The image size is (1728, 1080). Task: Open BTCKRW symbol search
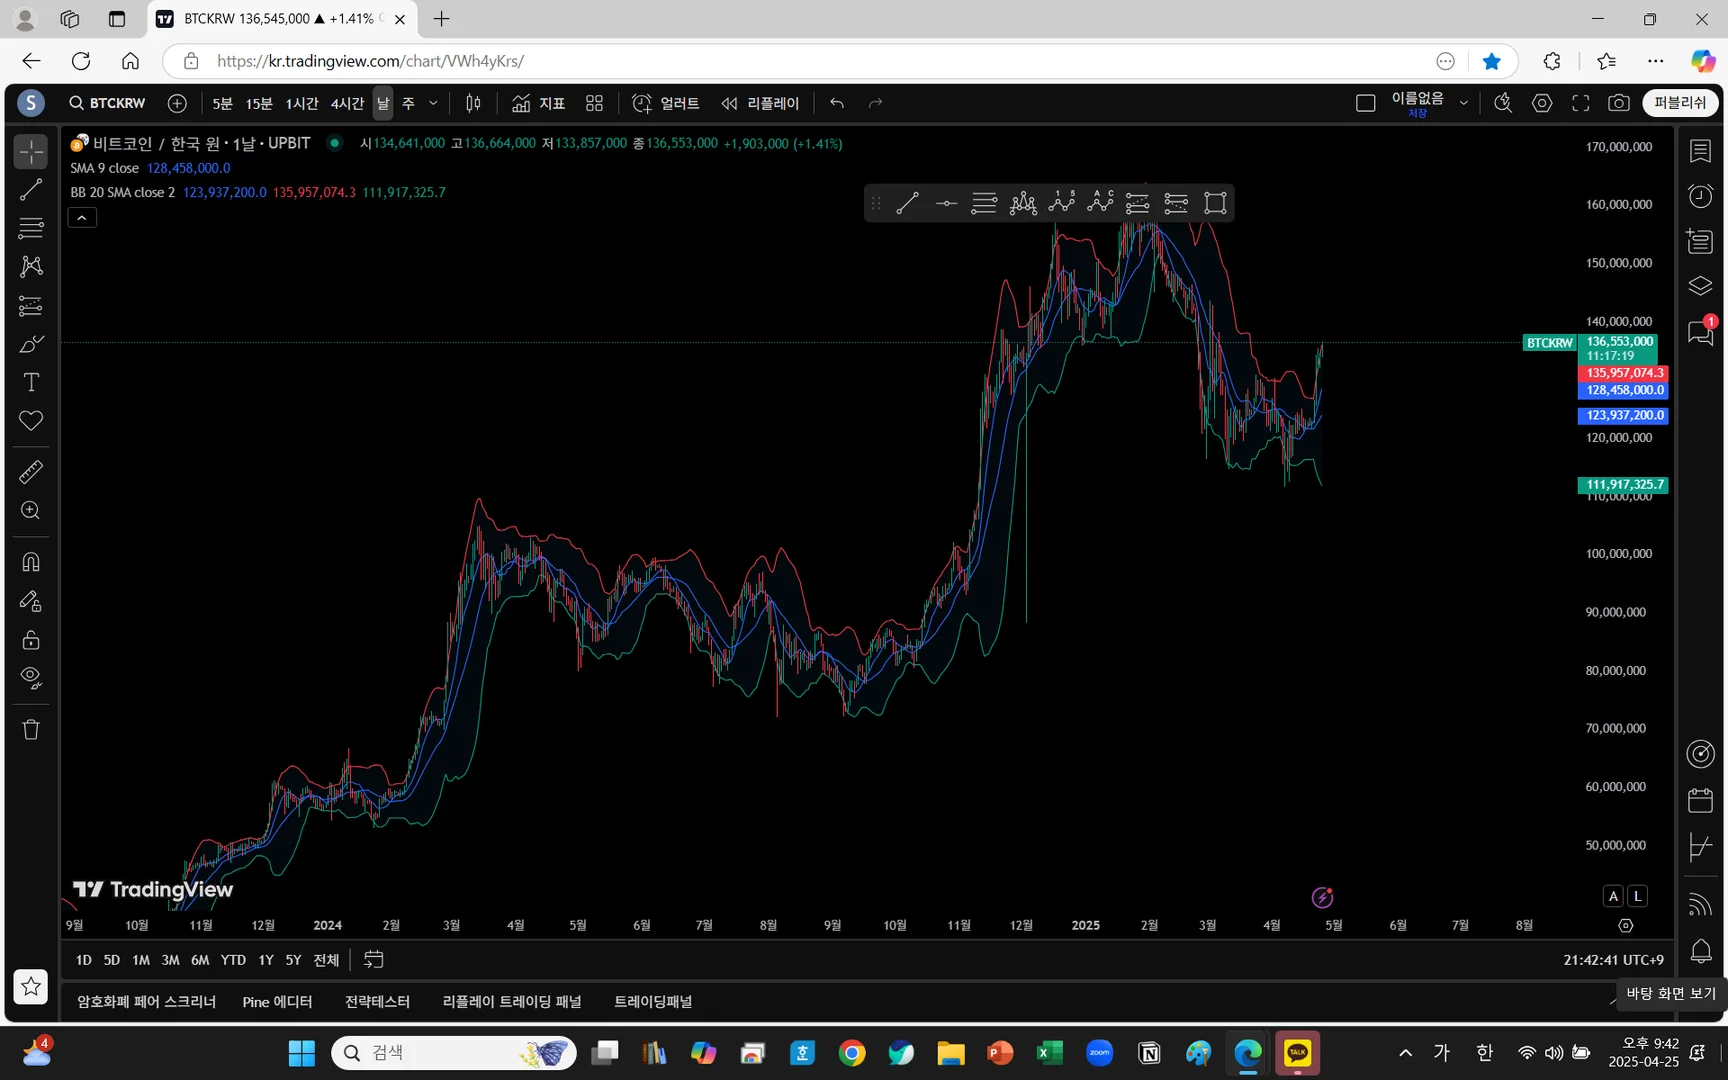pos(108,103)
